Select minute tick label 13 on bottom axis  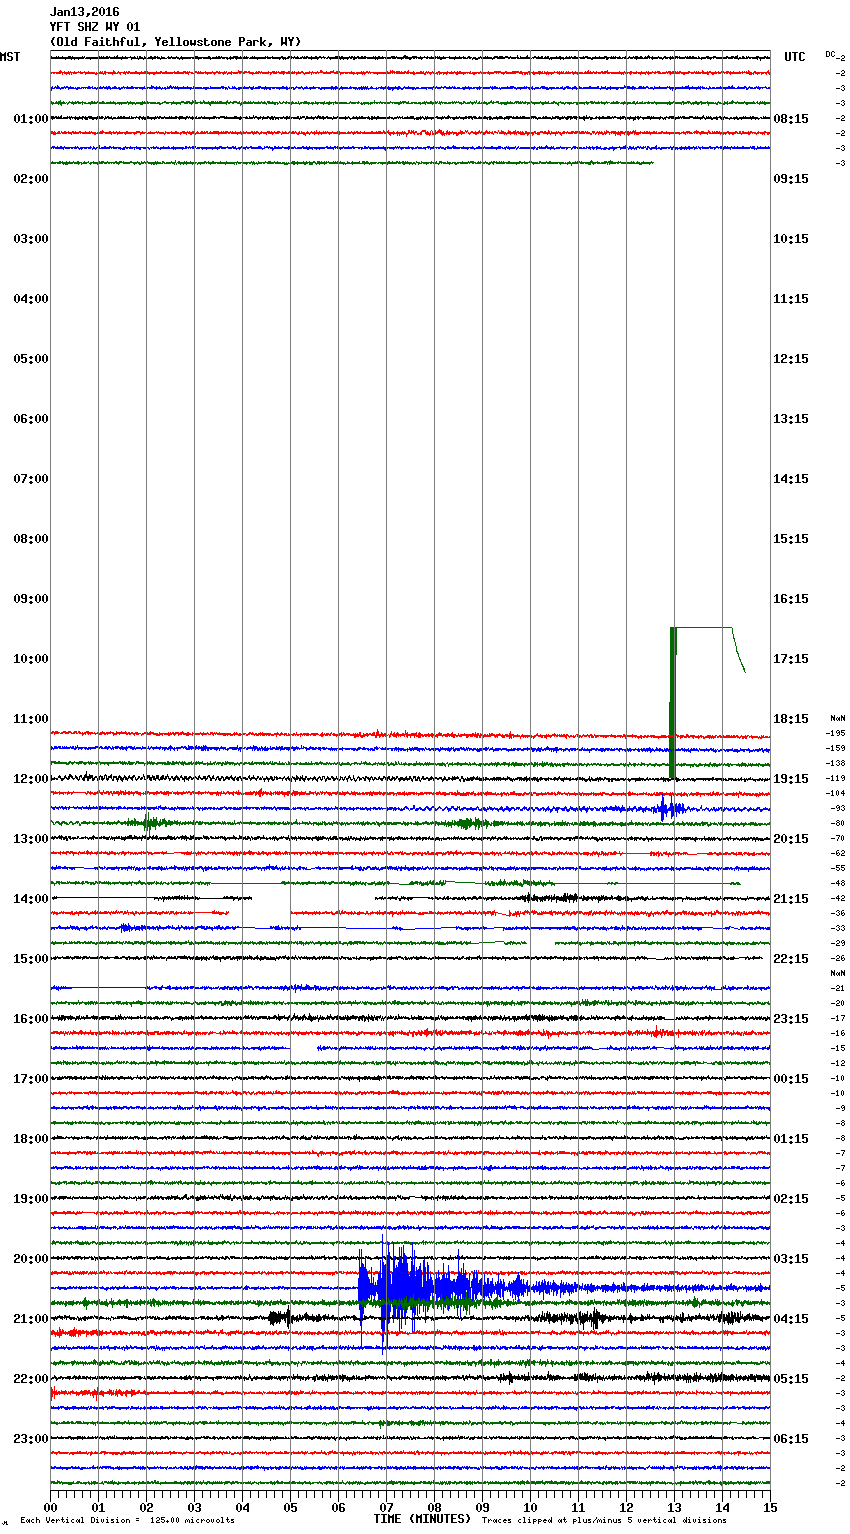(x=675, y=1507)
